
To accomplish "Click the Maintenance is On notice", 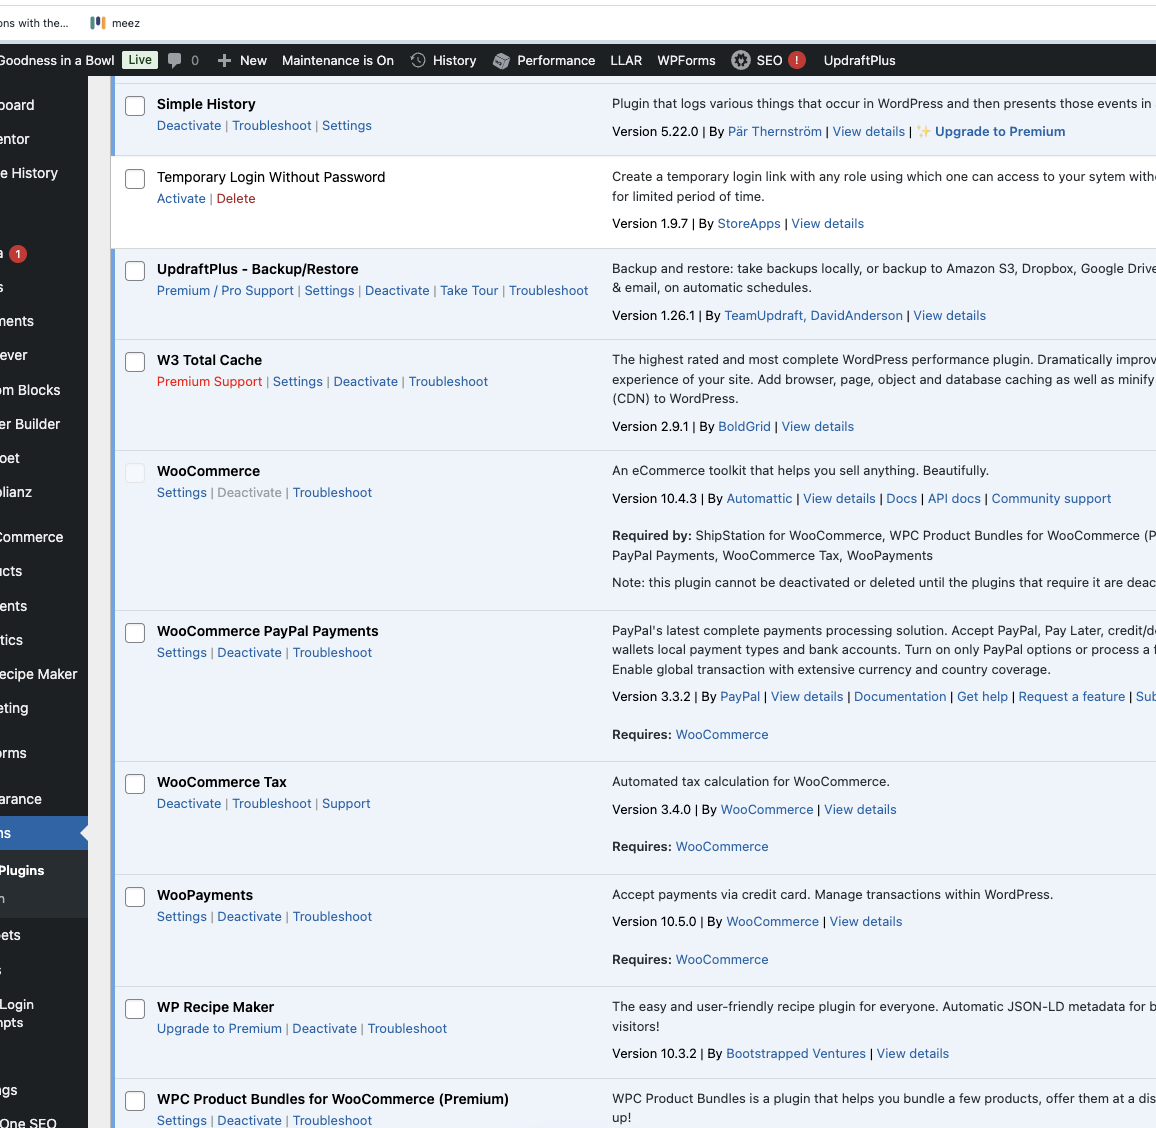I will pyautogui.click(x=338, y=60).
